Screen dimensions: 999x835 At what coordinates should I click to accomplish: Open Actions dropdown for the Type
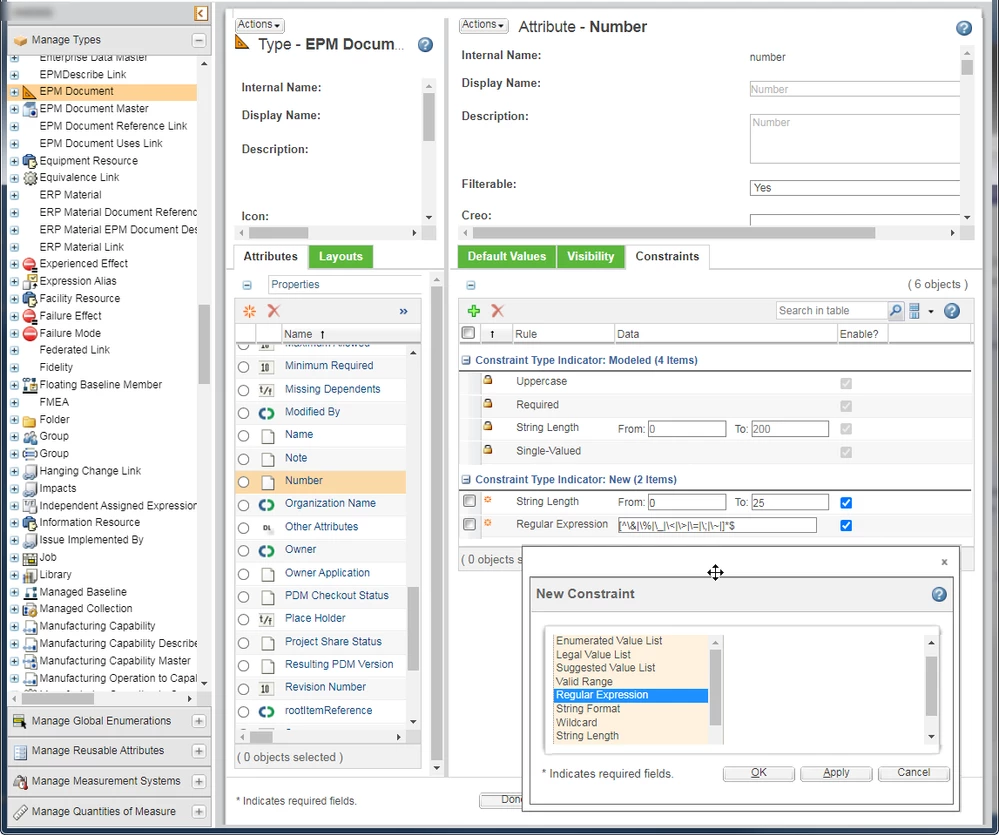tap(259, 24)
